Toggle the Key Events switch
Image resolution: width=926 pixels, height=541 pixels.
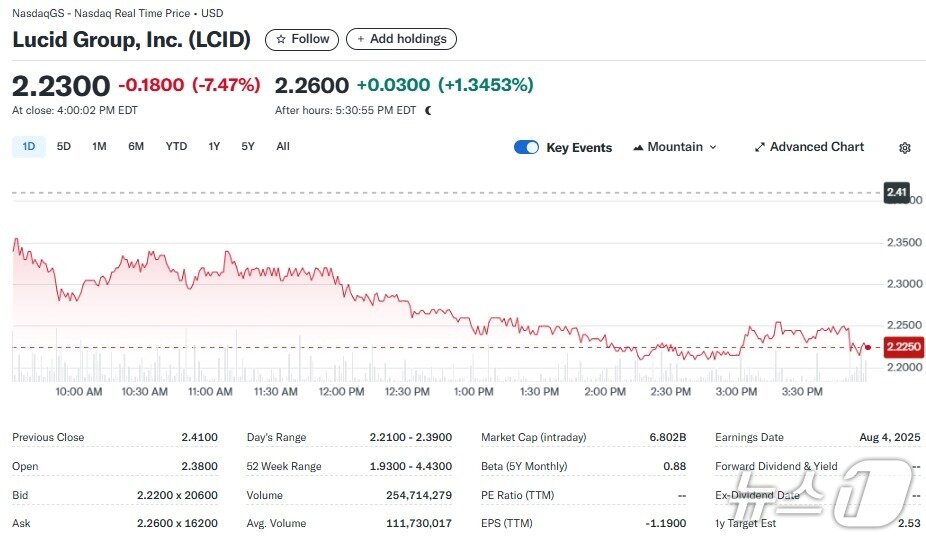[x=526, y=147]
